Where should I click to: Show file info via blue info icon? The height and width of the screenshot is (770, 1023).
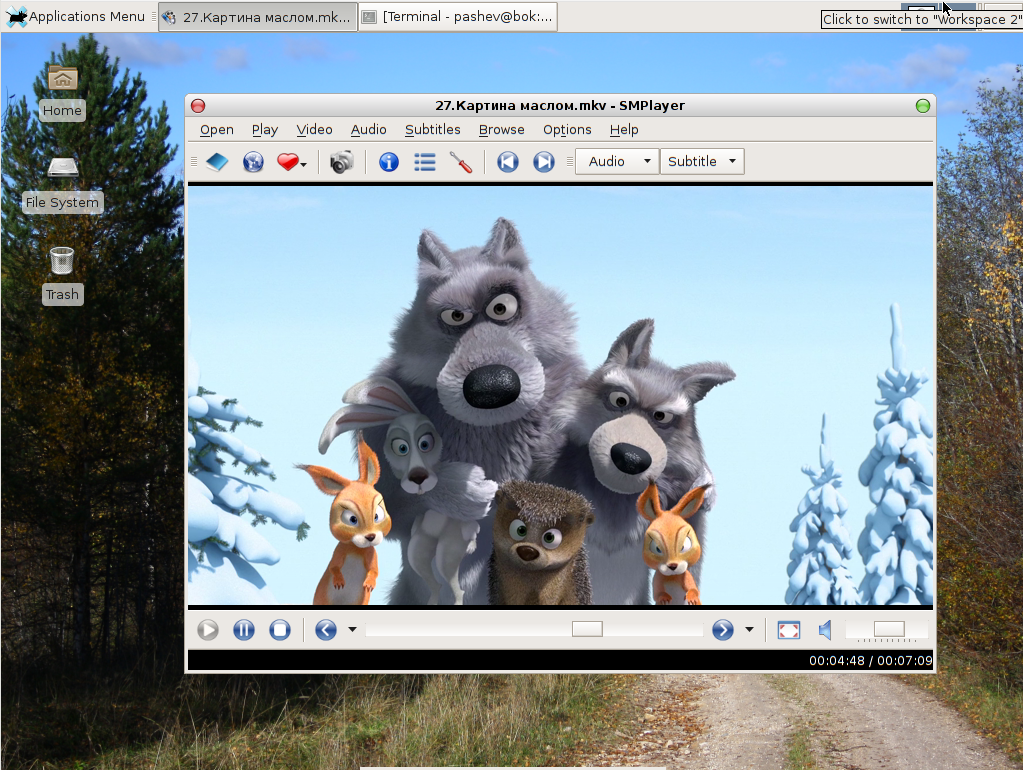(x=389, y=162)
